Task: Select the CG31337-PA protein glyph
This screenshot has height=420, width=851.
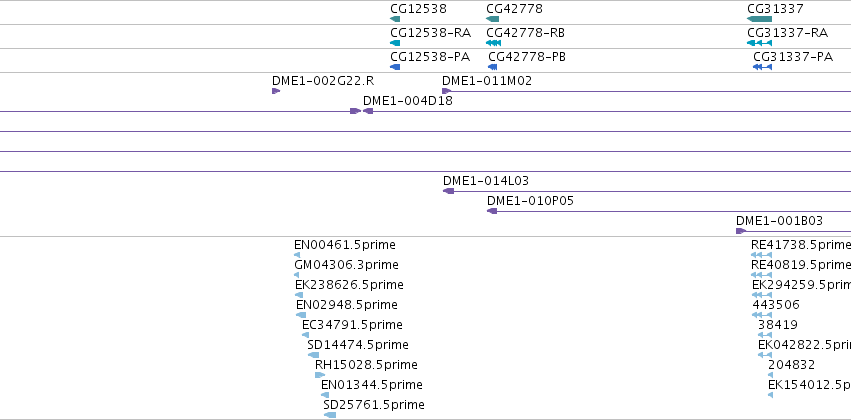Action: coord(763,67)
